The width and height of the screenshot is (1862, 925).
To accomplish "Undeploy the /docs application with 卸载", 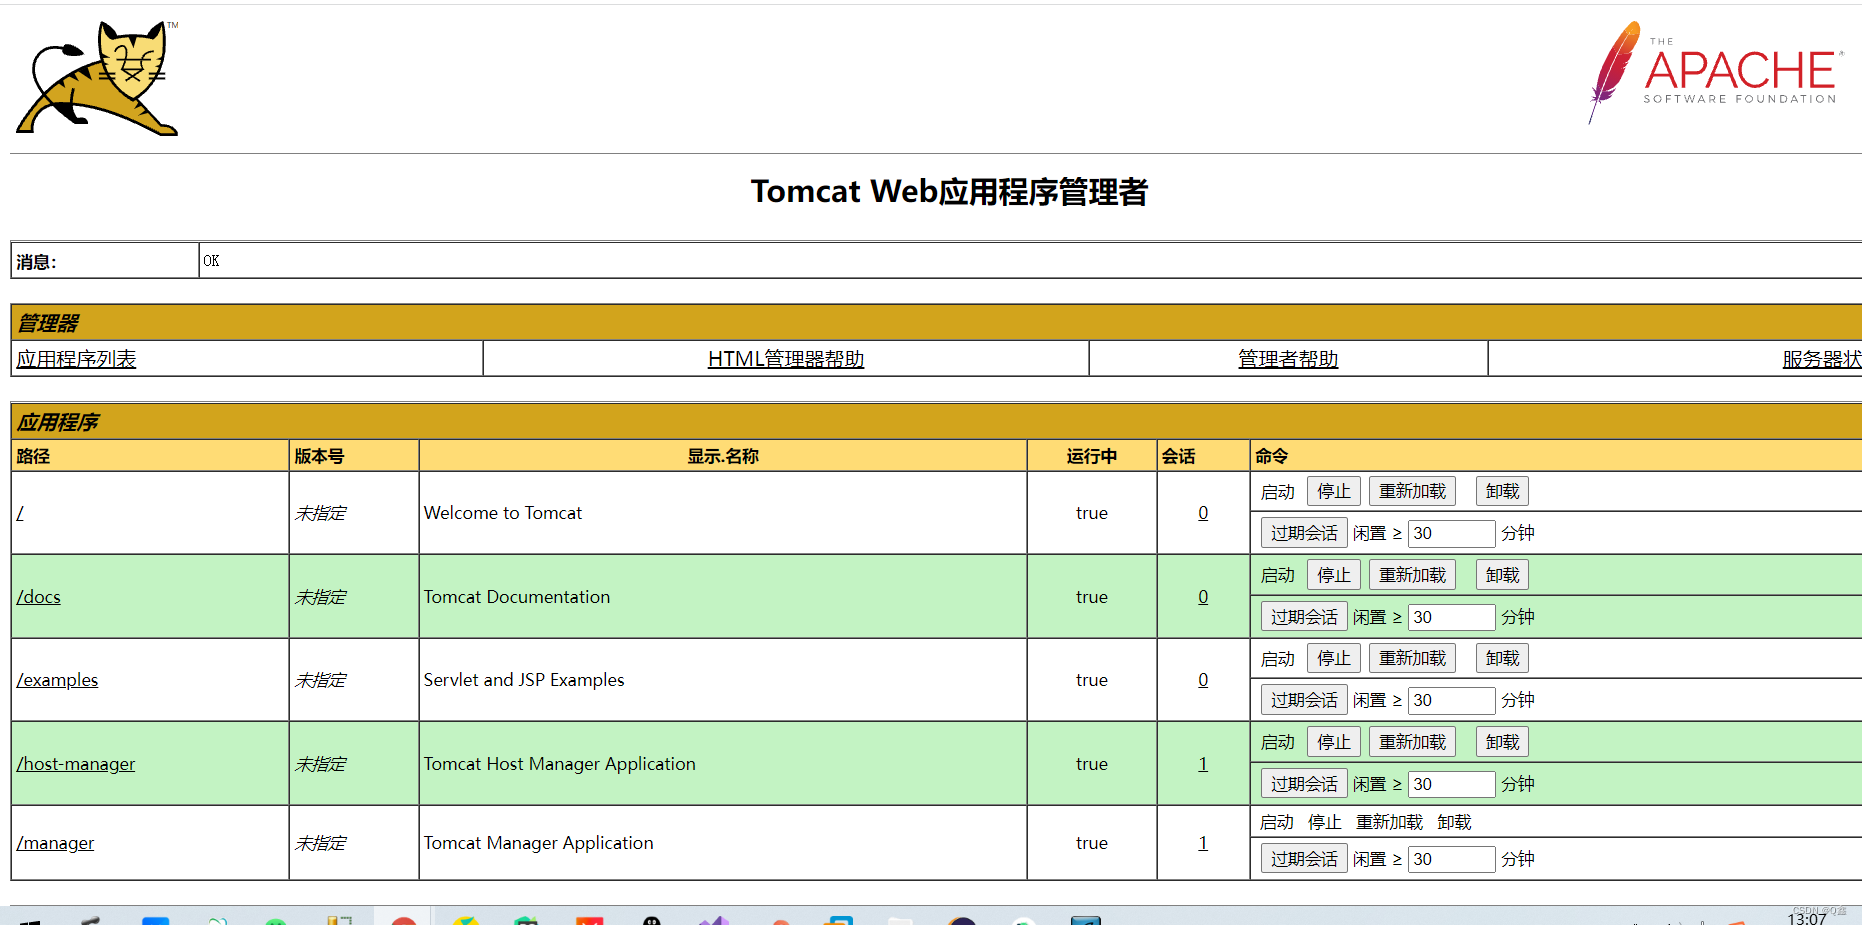I will [1502, 575].
